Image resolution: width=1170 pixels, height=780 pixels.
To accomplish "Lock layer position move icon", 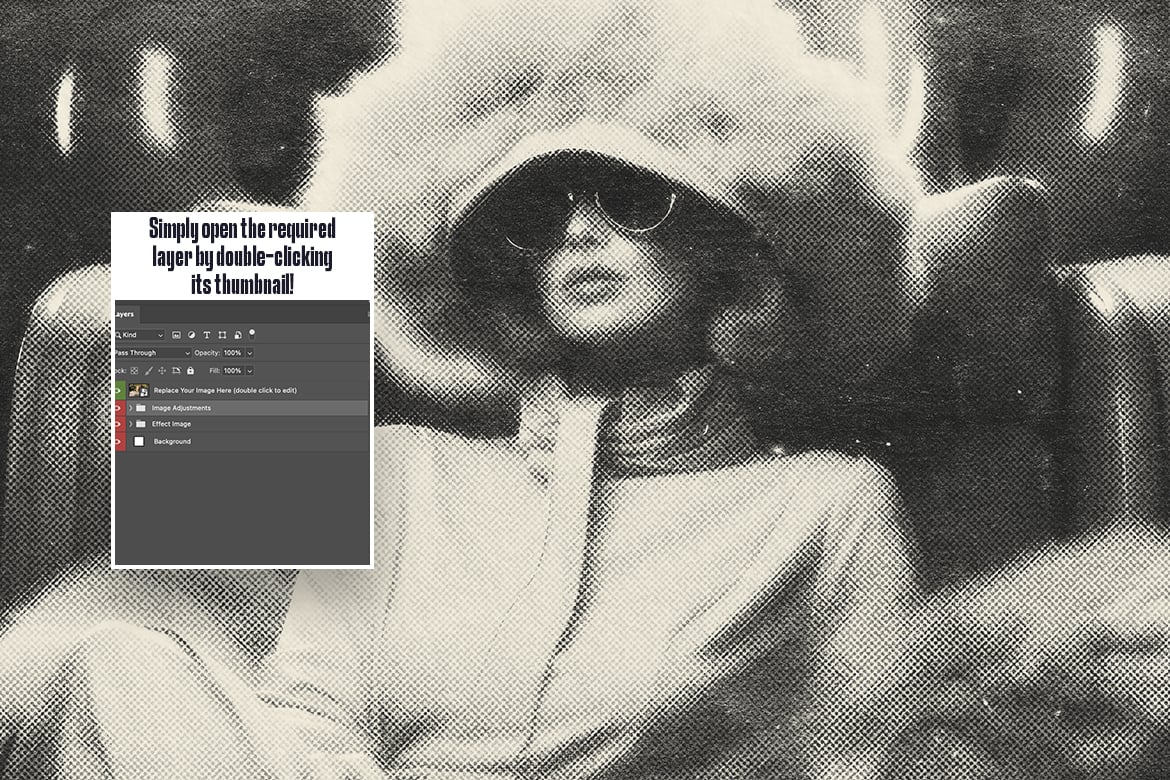I will 162,370.
